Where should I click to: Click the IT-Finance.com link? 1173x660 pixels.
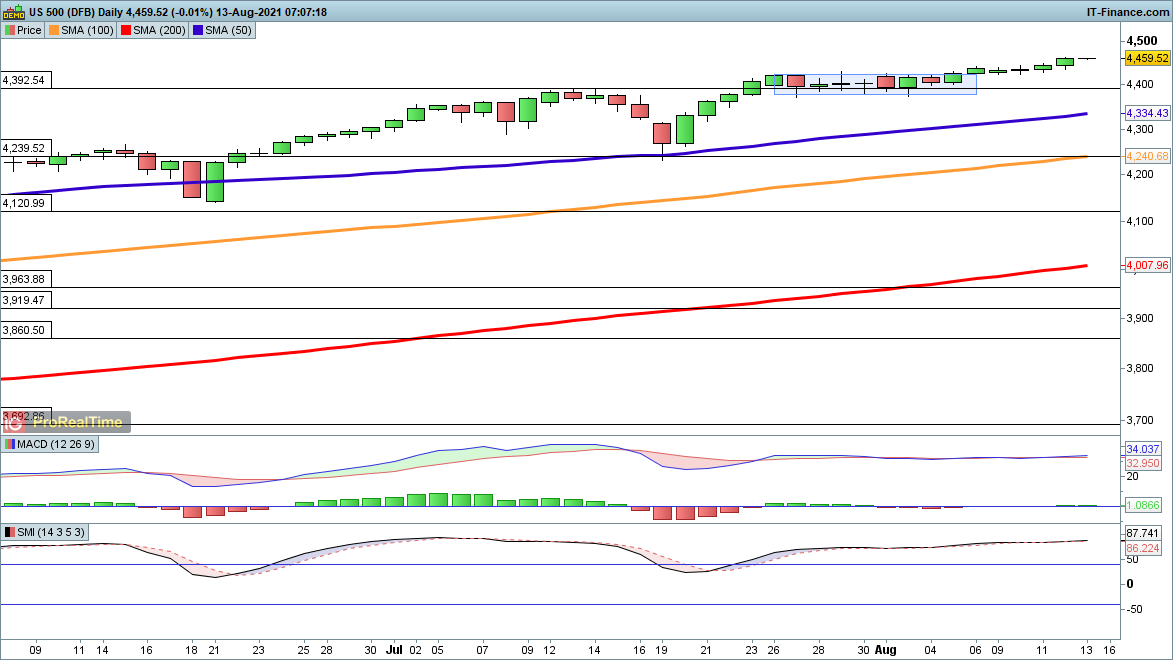coord(1127,12)
